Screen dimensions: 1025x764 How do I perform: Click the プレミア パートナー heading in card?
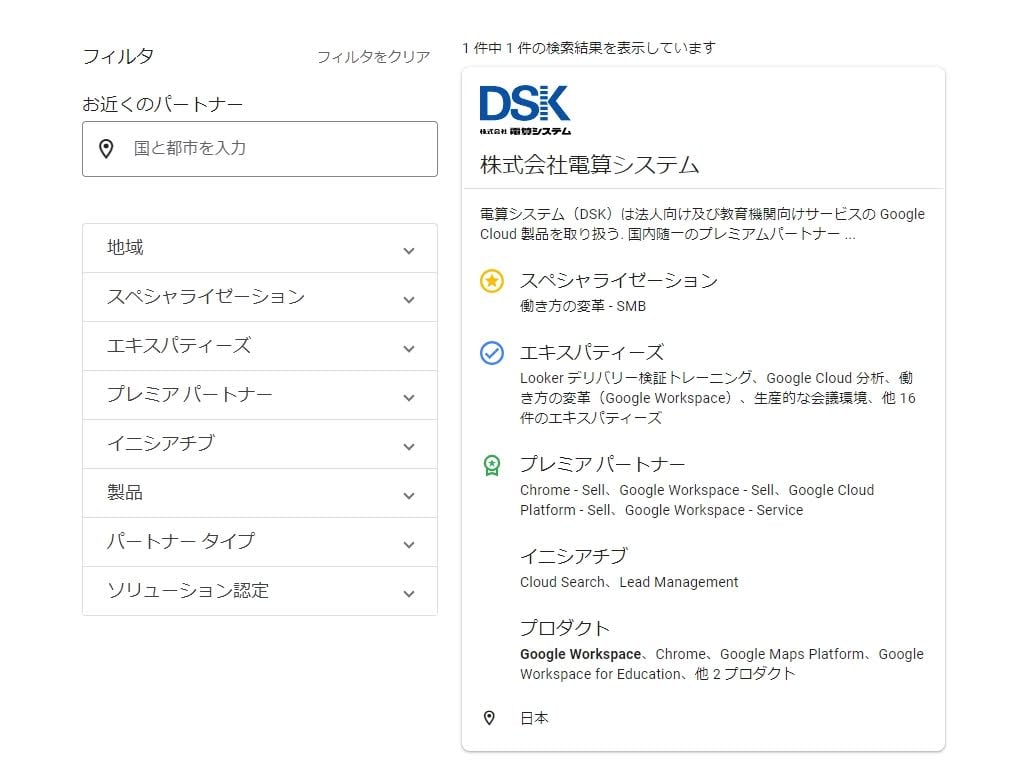[x=602, y=465]
